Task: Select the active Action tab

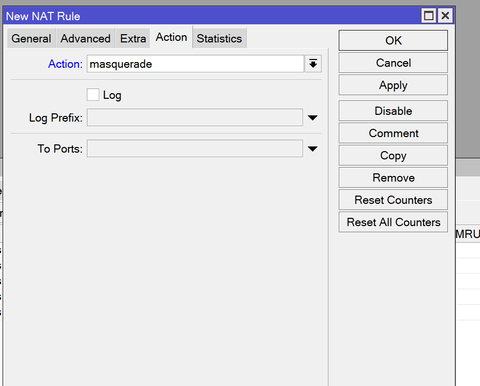Action: click(x=171, y=37)
